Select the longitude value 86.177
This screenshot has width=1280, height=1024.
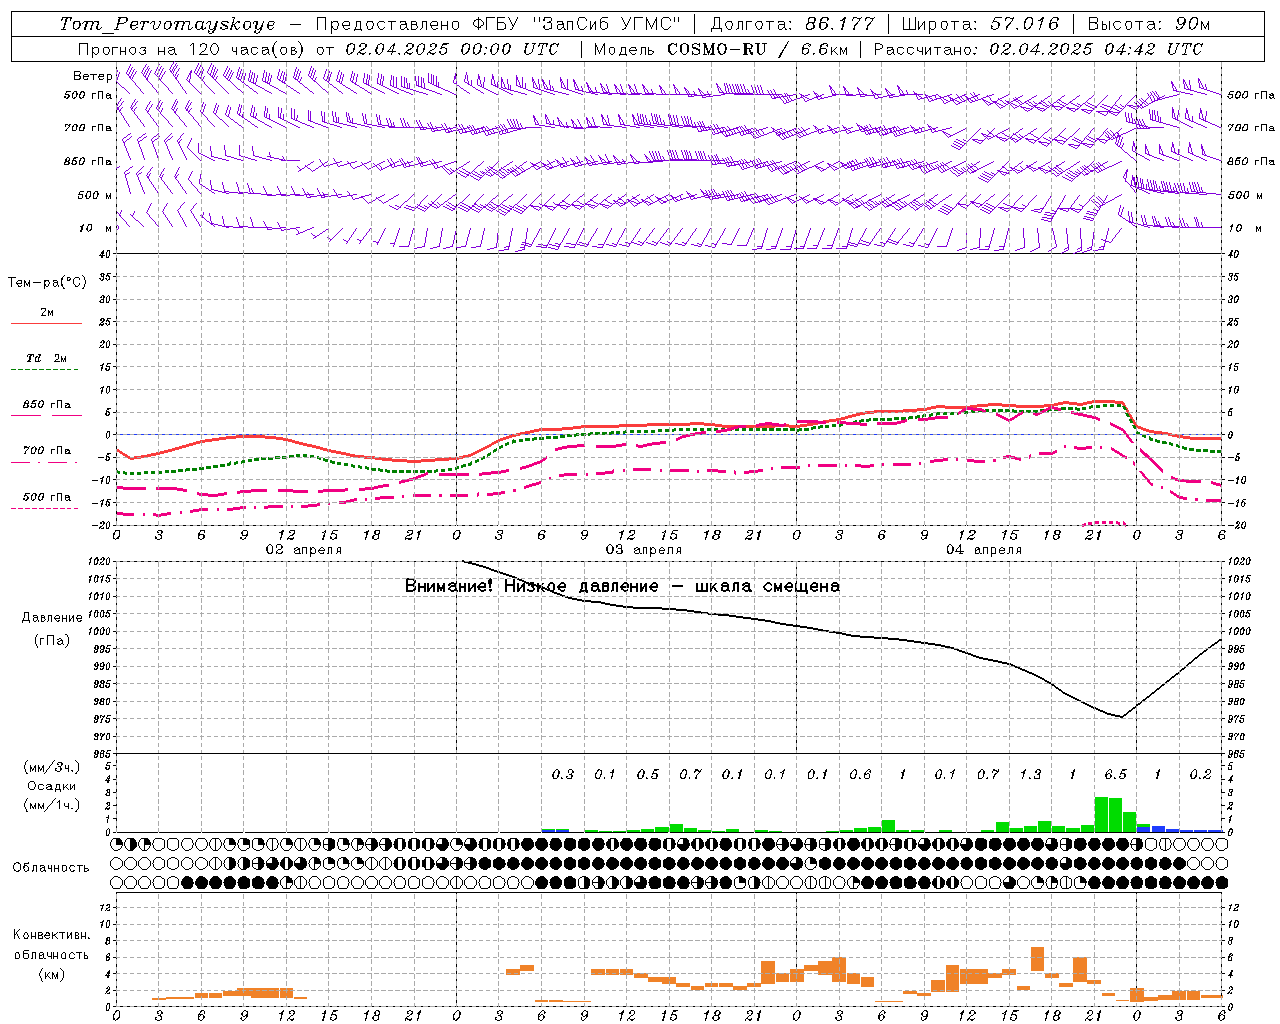841,24
